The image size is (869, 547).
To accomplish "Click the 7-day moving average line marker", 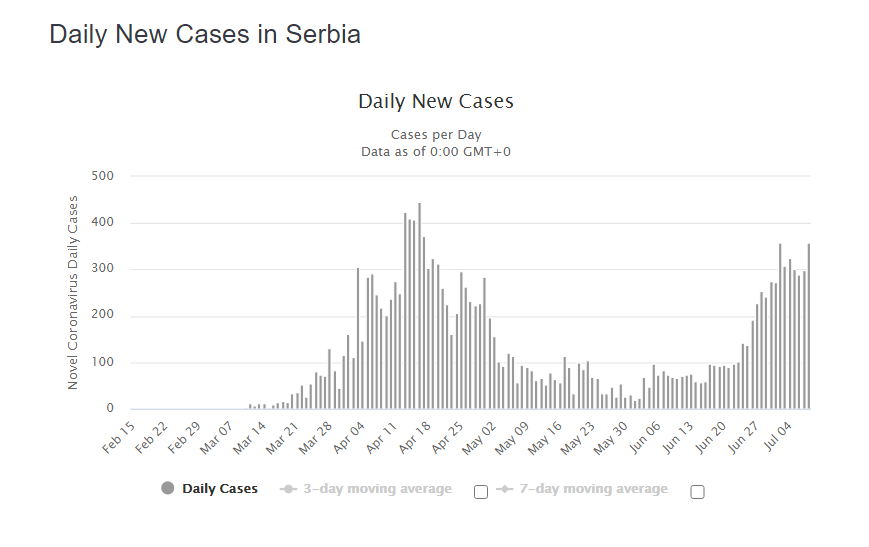I will point(505,489).
